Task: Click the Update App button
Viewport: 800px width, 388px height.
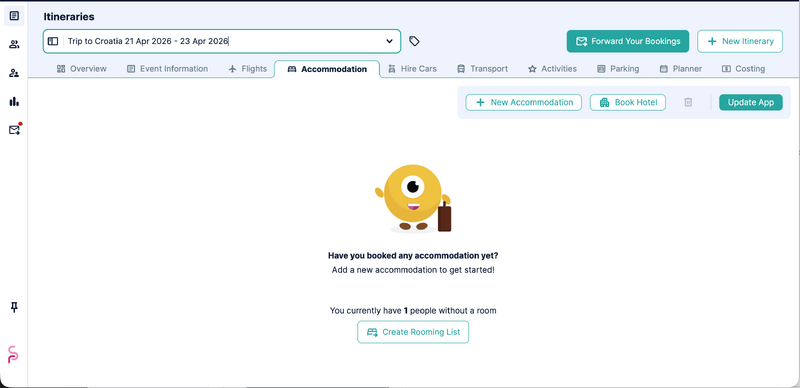Action: (x=751, y=102)
